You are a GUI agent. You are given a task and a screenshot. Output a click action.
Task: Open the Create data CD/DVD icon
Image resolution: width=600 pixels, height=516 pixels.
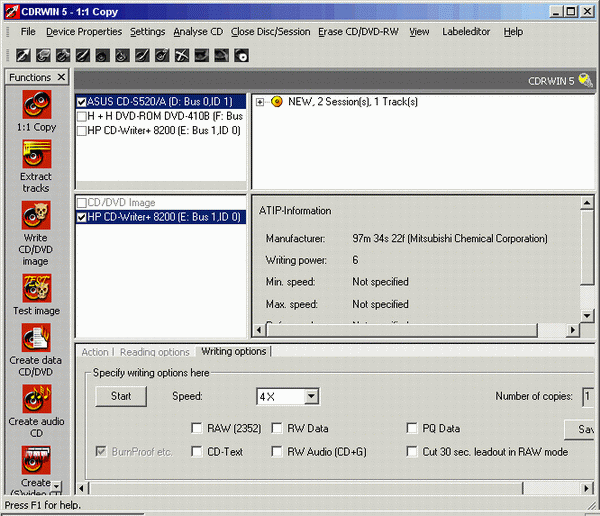pyautogui.click(x=36, y=338)
